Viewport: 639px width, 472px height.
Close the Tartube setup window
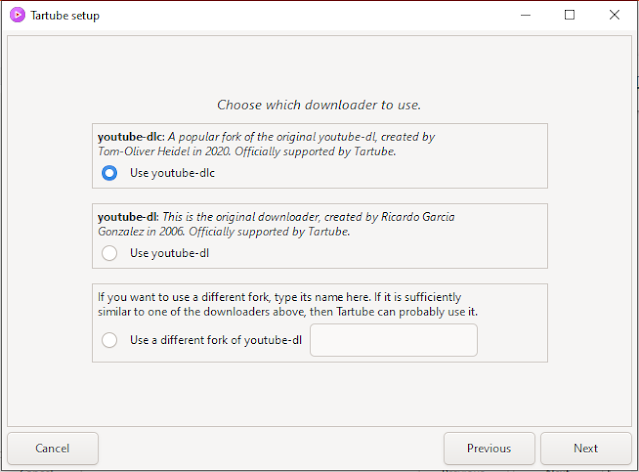[x=614, y=15]
